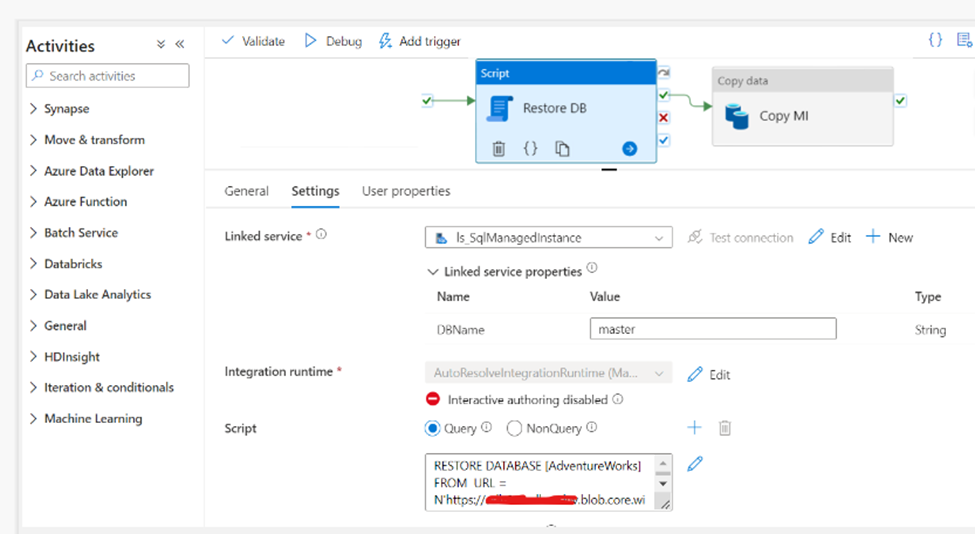Switch to the General tab
975x534 pixels.
[246, 191]
